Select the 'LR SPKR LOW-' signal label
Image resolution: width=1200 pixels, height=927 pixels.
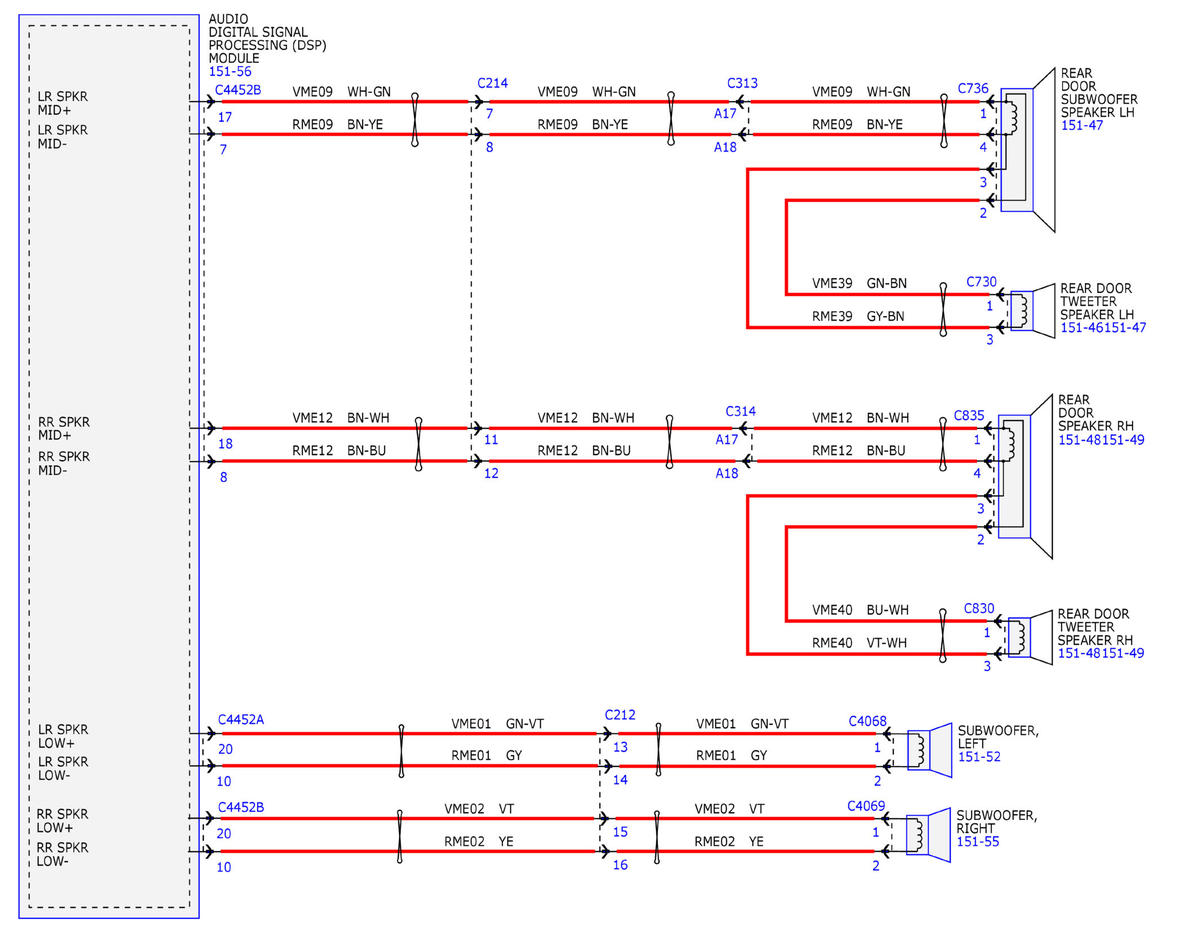click(x=63, y=768)
